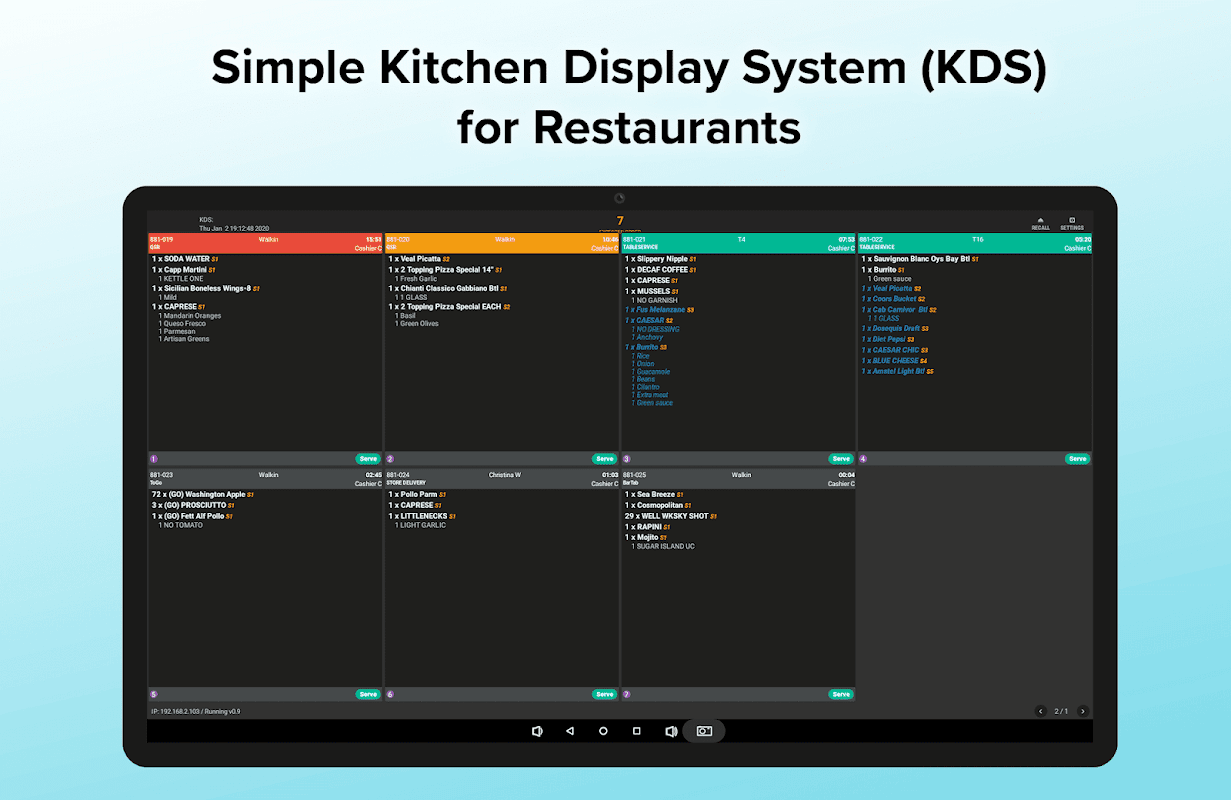
Task: Tap the blue Fus Melanzane item
Action: [660, 310]
